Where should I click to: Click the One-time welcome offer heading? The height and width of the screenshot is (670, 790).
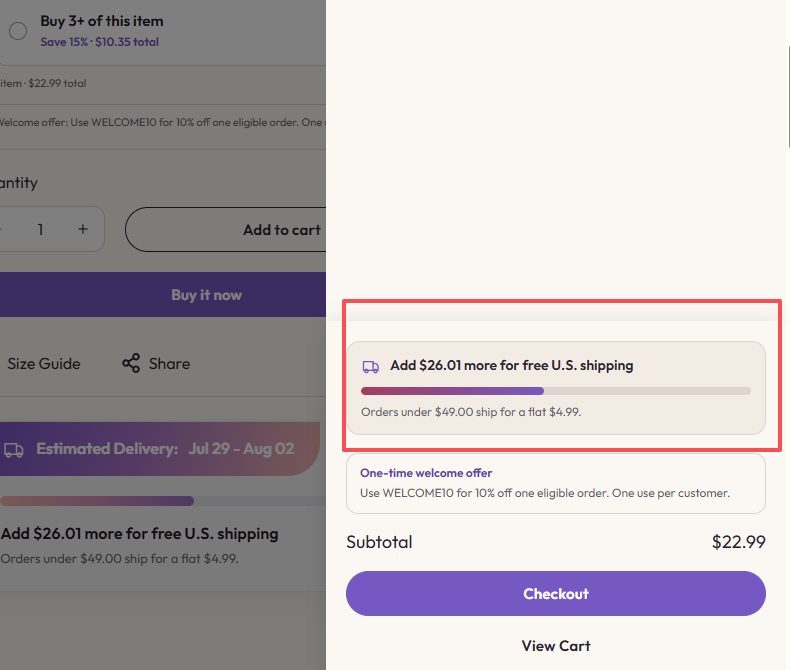426,473
